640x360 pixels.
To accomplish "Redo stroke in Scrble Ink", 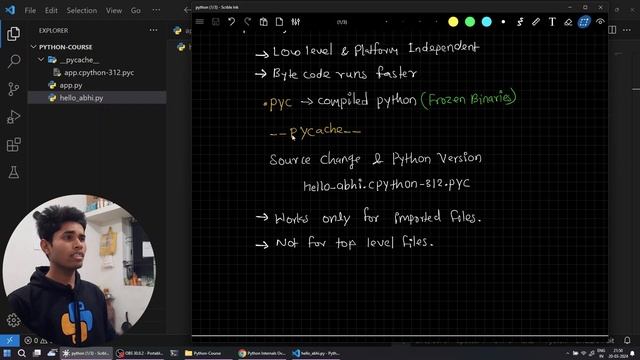I will pyautogui.click(x=247, y=22).
